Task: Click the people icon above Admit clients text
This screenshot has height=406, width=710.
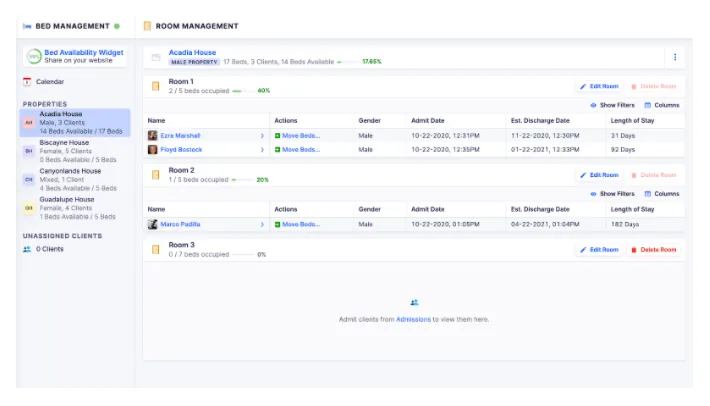Action: click(414, 302)
